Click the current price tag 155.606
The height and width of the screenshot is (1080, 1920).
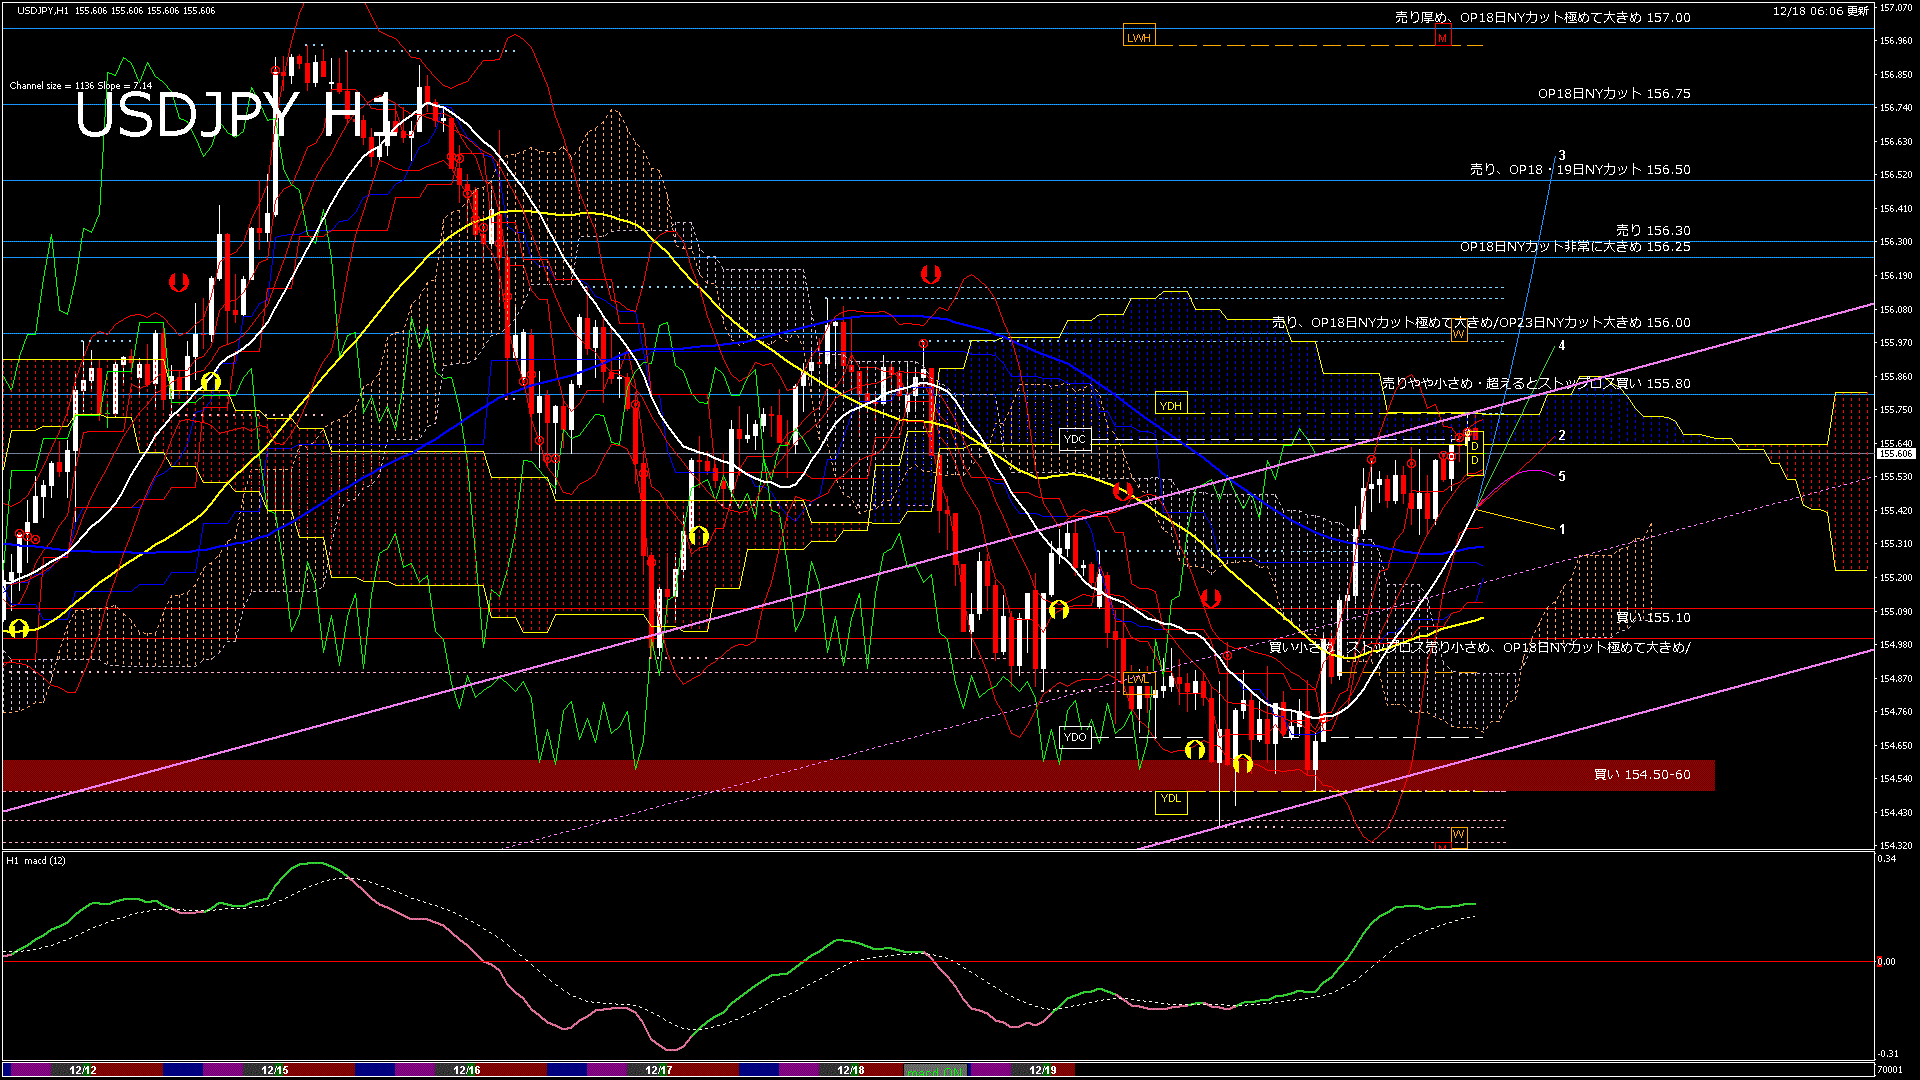pyautogui.click(x=1895, y=454)
